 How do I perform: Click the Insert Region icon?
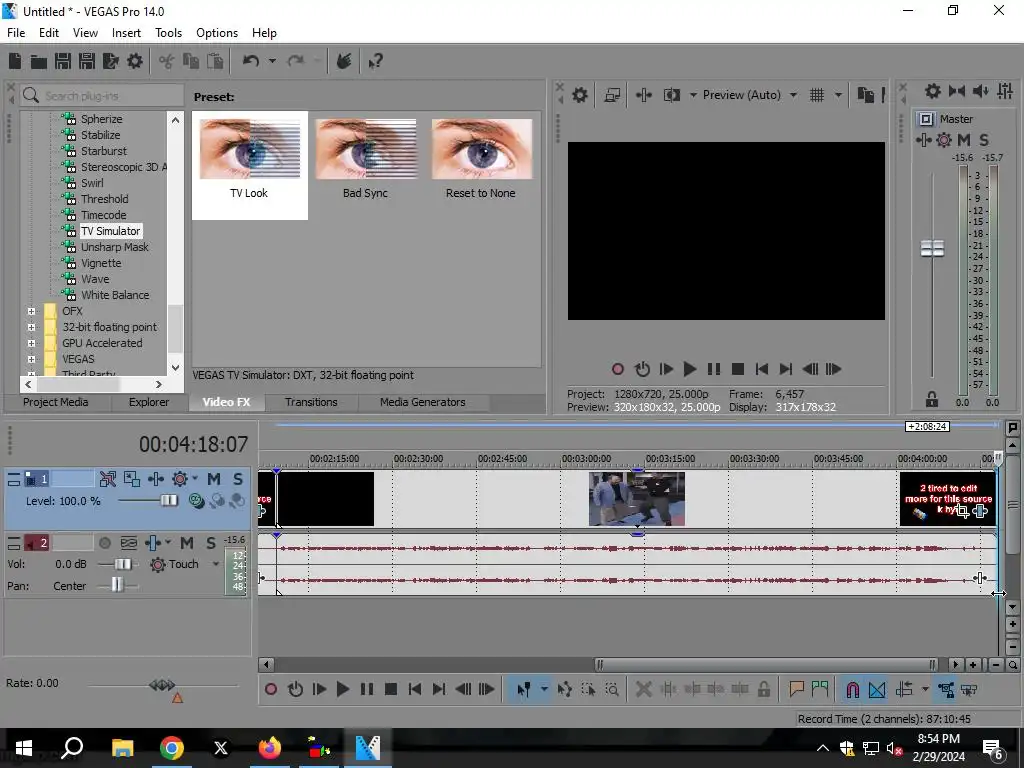click(x=820, y=689)
